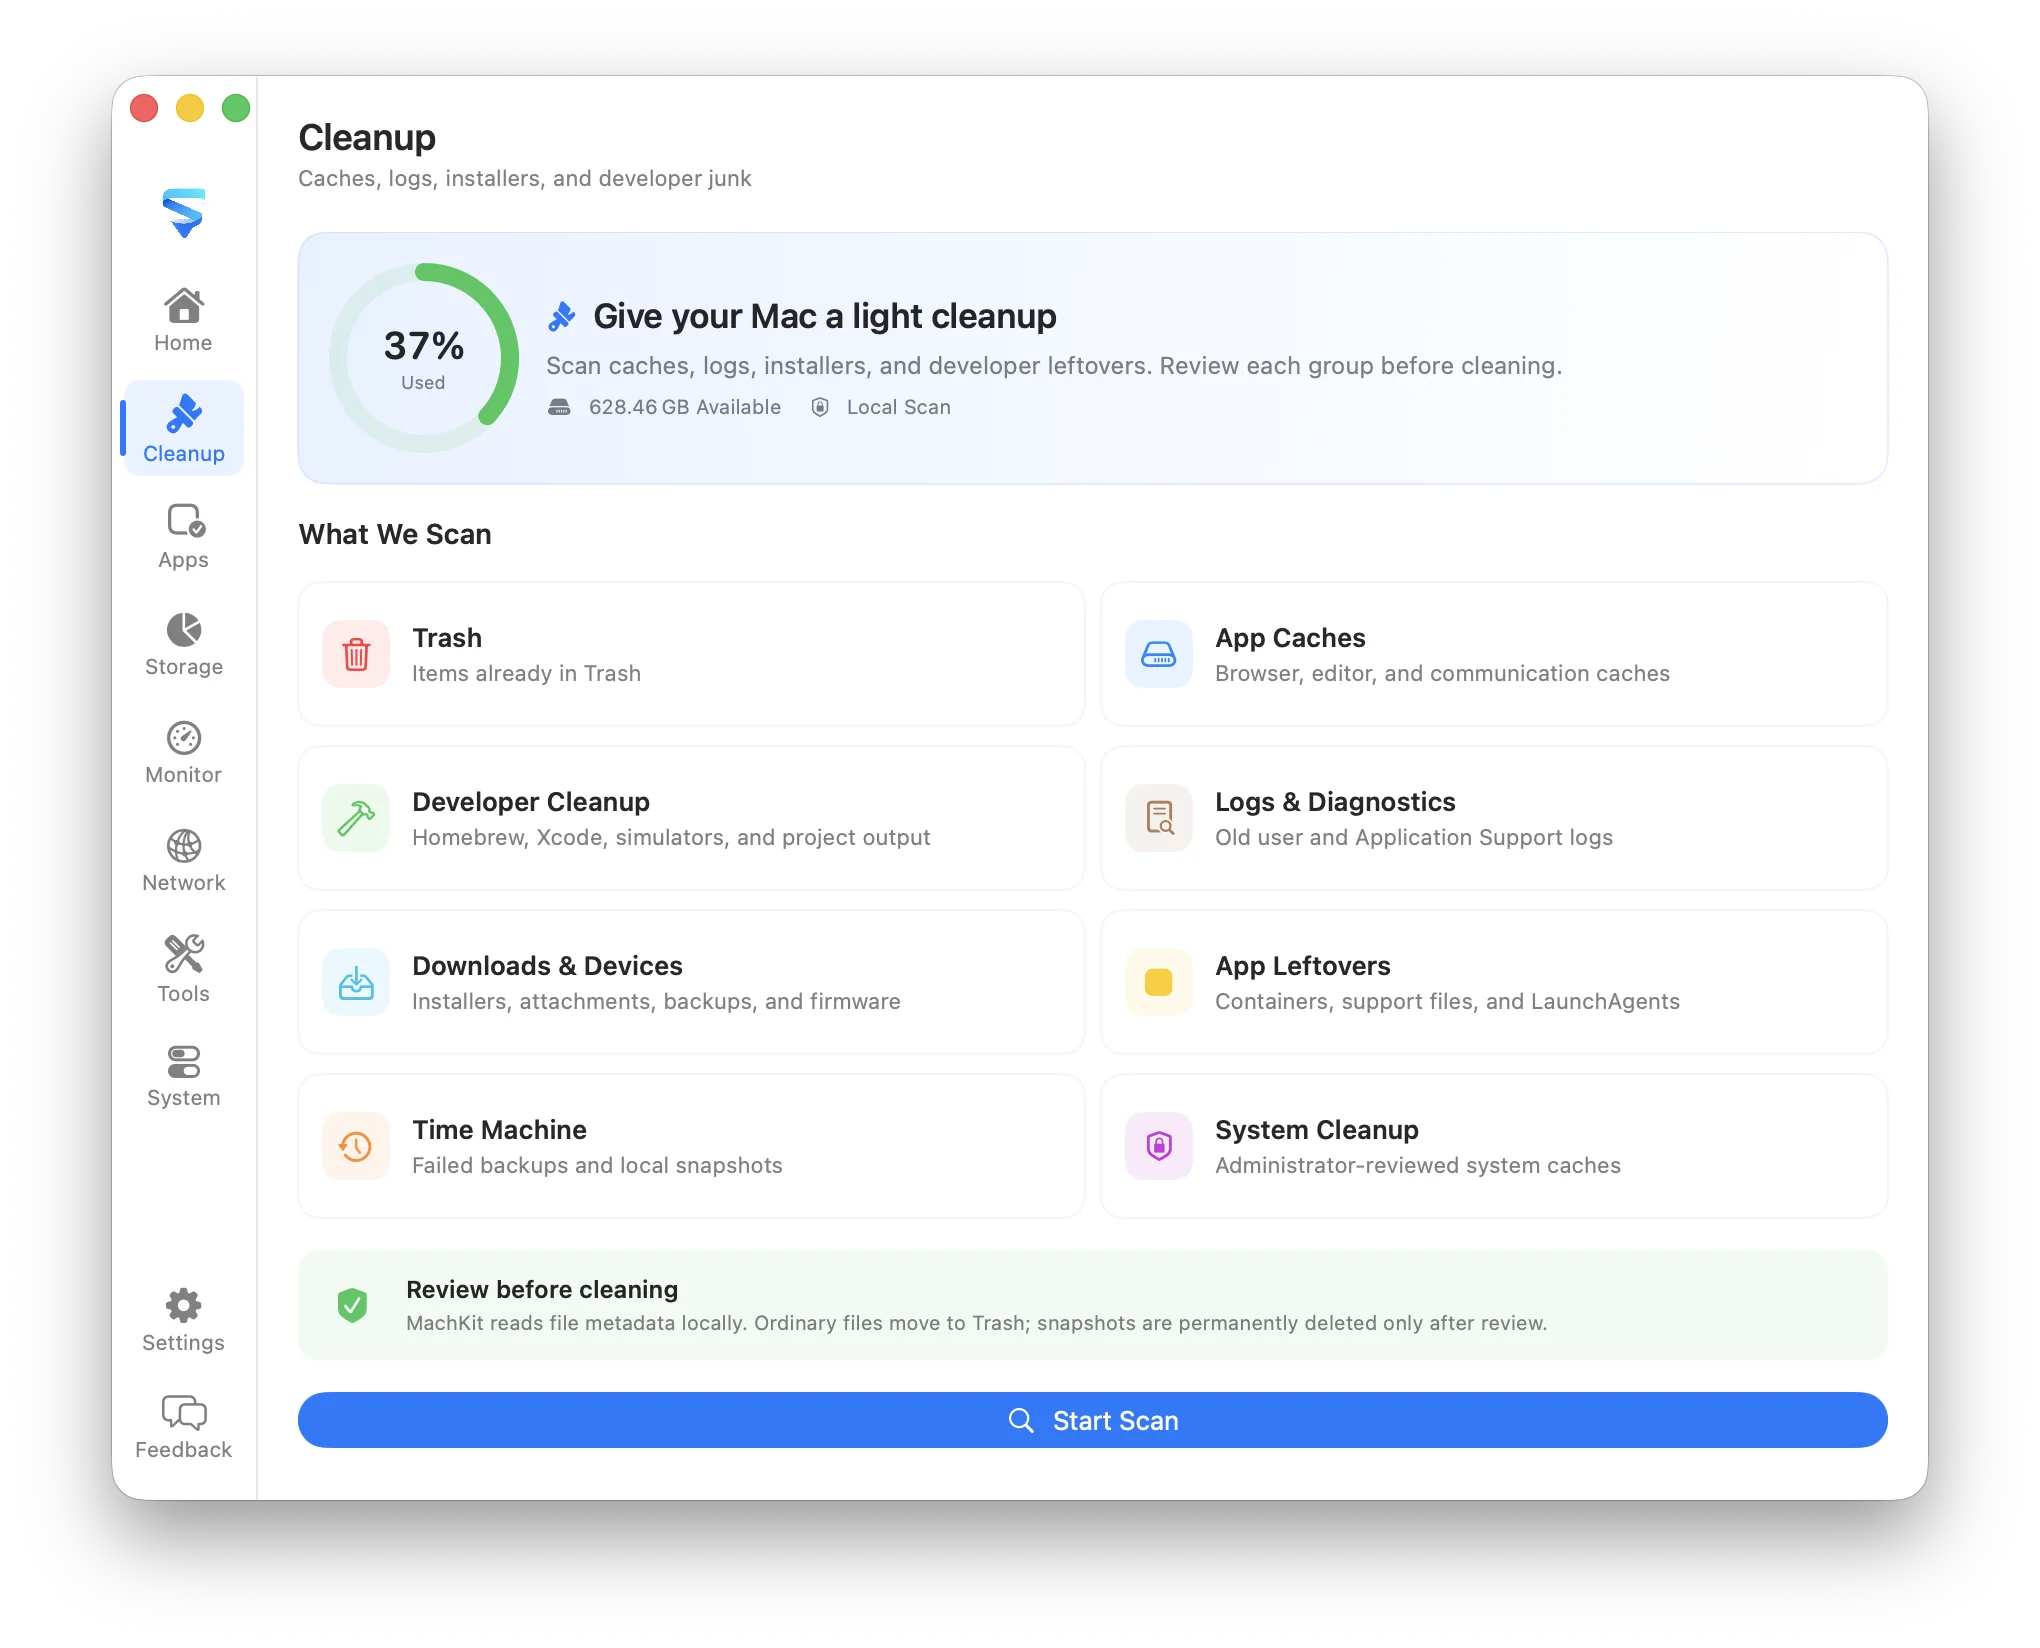Click the 37% Used disk ring
Screen dimensions: 2040x1648
[x=424, y=358]
